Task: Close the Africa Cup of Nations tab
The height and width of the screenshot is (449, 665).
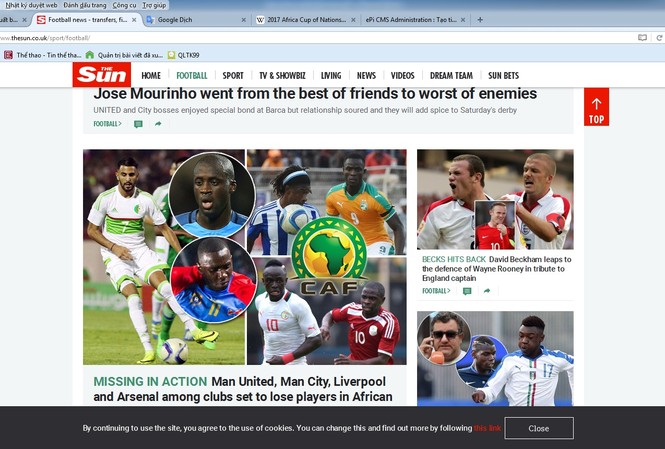Action: pyautogui.click(x=353, y=20)
